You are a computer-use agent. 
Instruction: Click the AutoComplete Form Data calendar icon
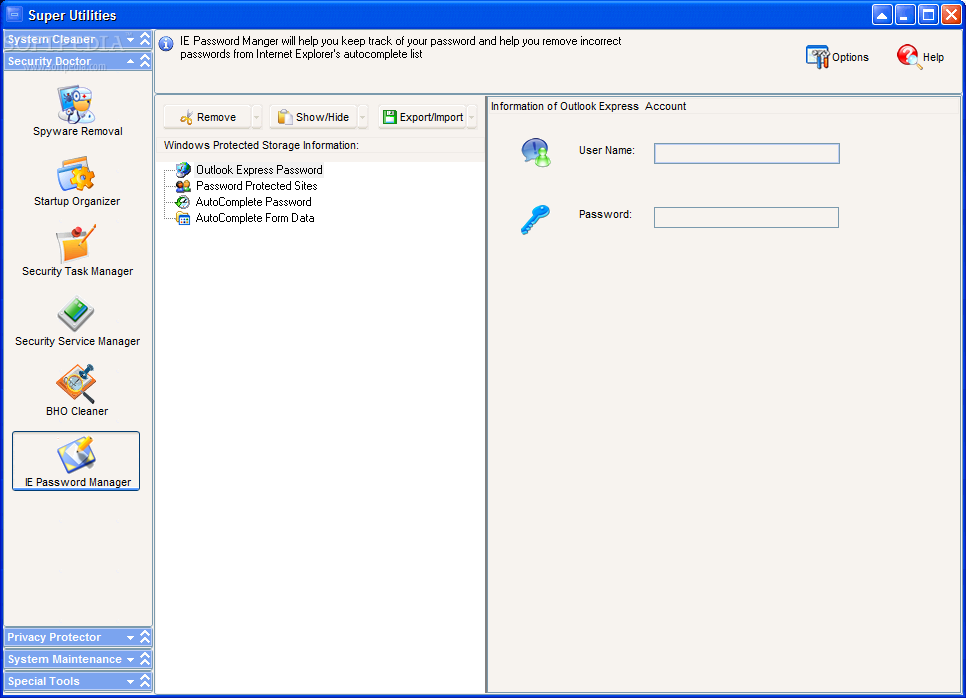(183, 217)
